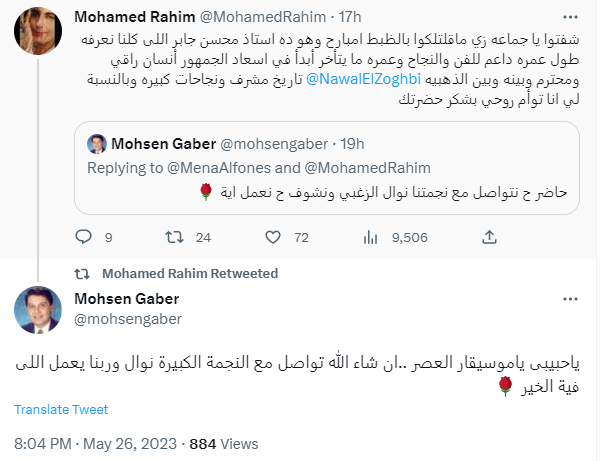Like the tweet with 72 likes
Image resolution: width=610 pixels, height=461 pixels.
tap(274, 238)
